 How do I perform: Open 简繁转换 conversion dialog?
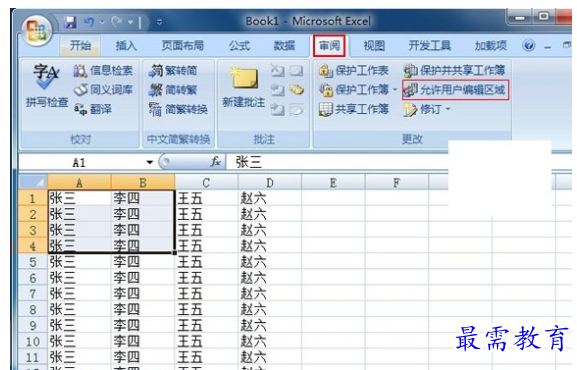pyautogui.click(x=178, y=109)
